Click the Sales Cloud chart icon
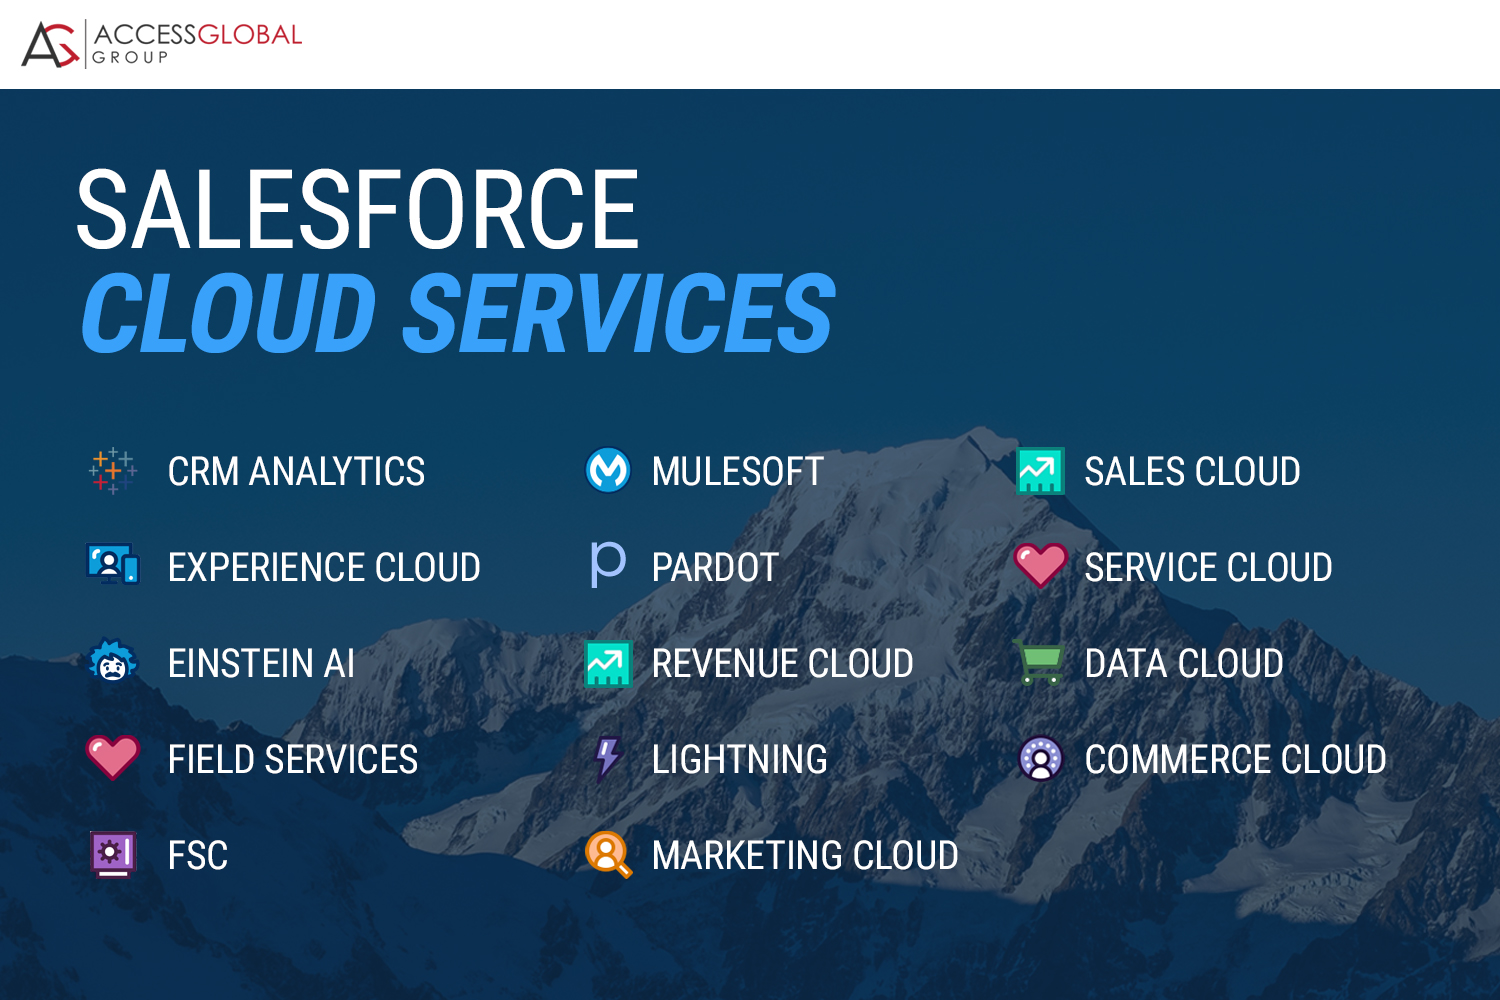 pyautogui.click(x=1041, y=470)
